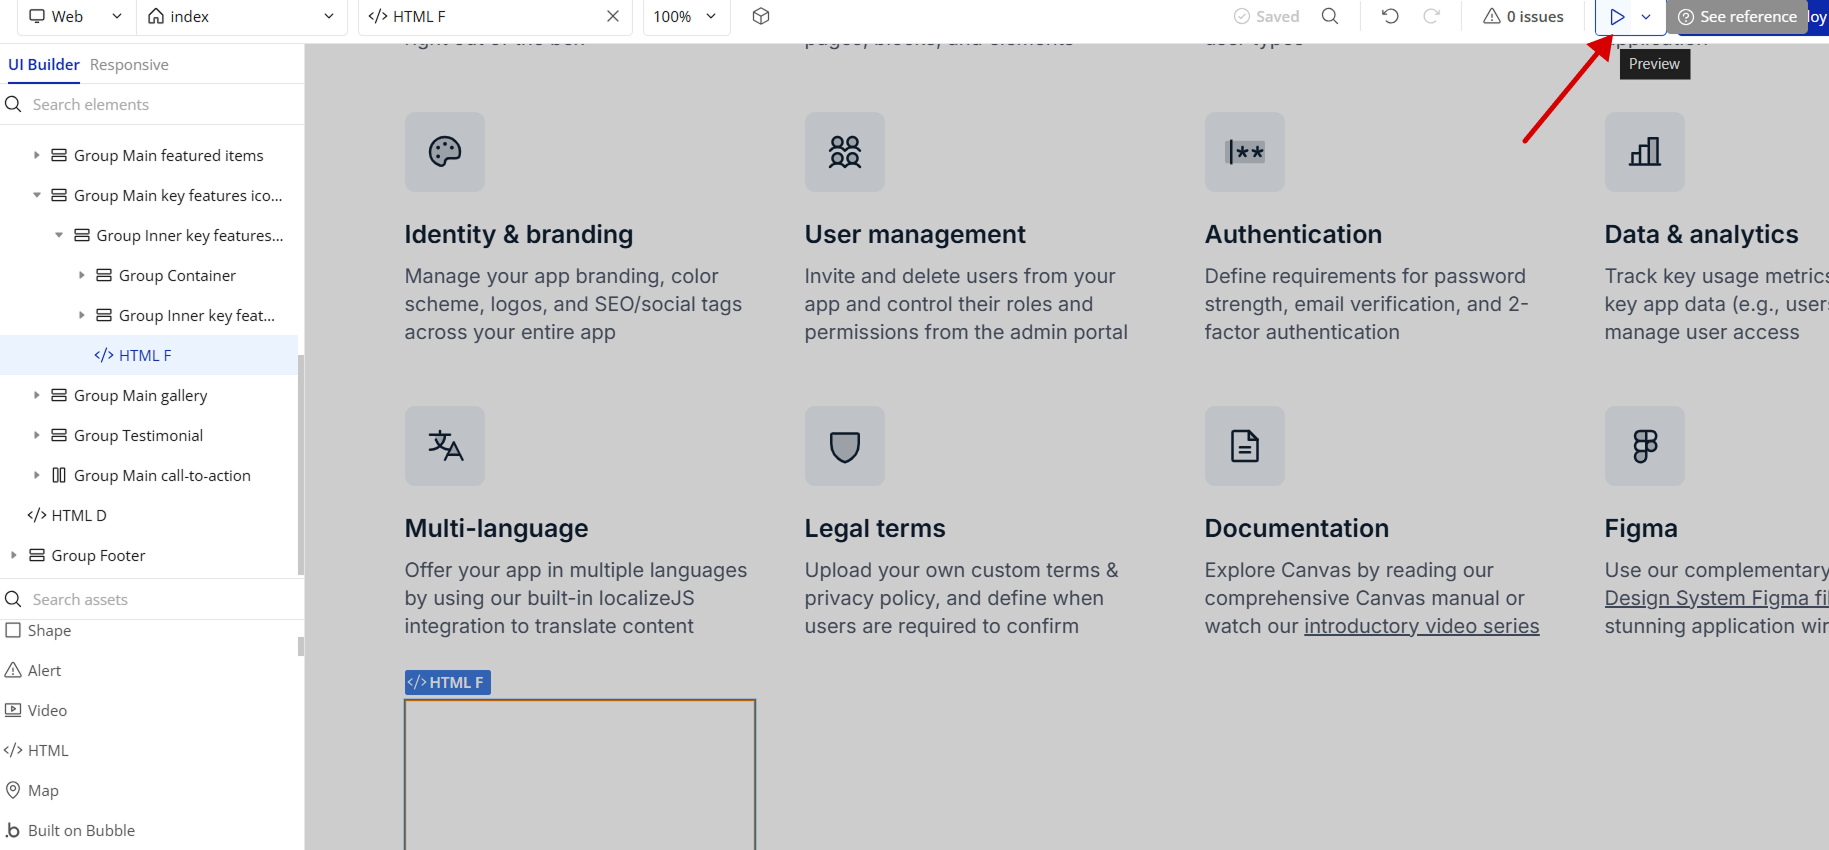
Task: Select HTML D in element tree
Action: [x=149, y=515]
